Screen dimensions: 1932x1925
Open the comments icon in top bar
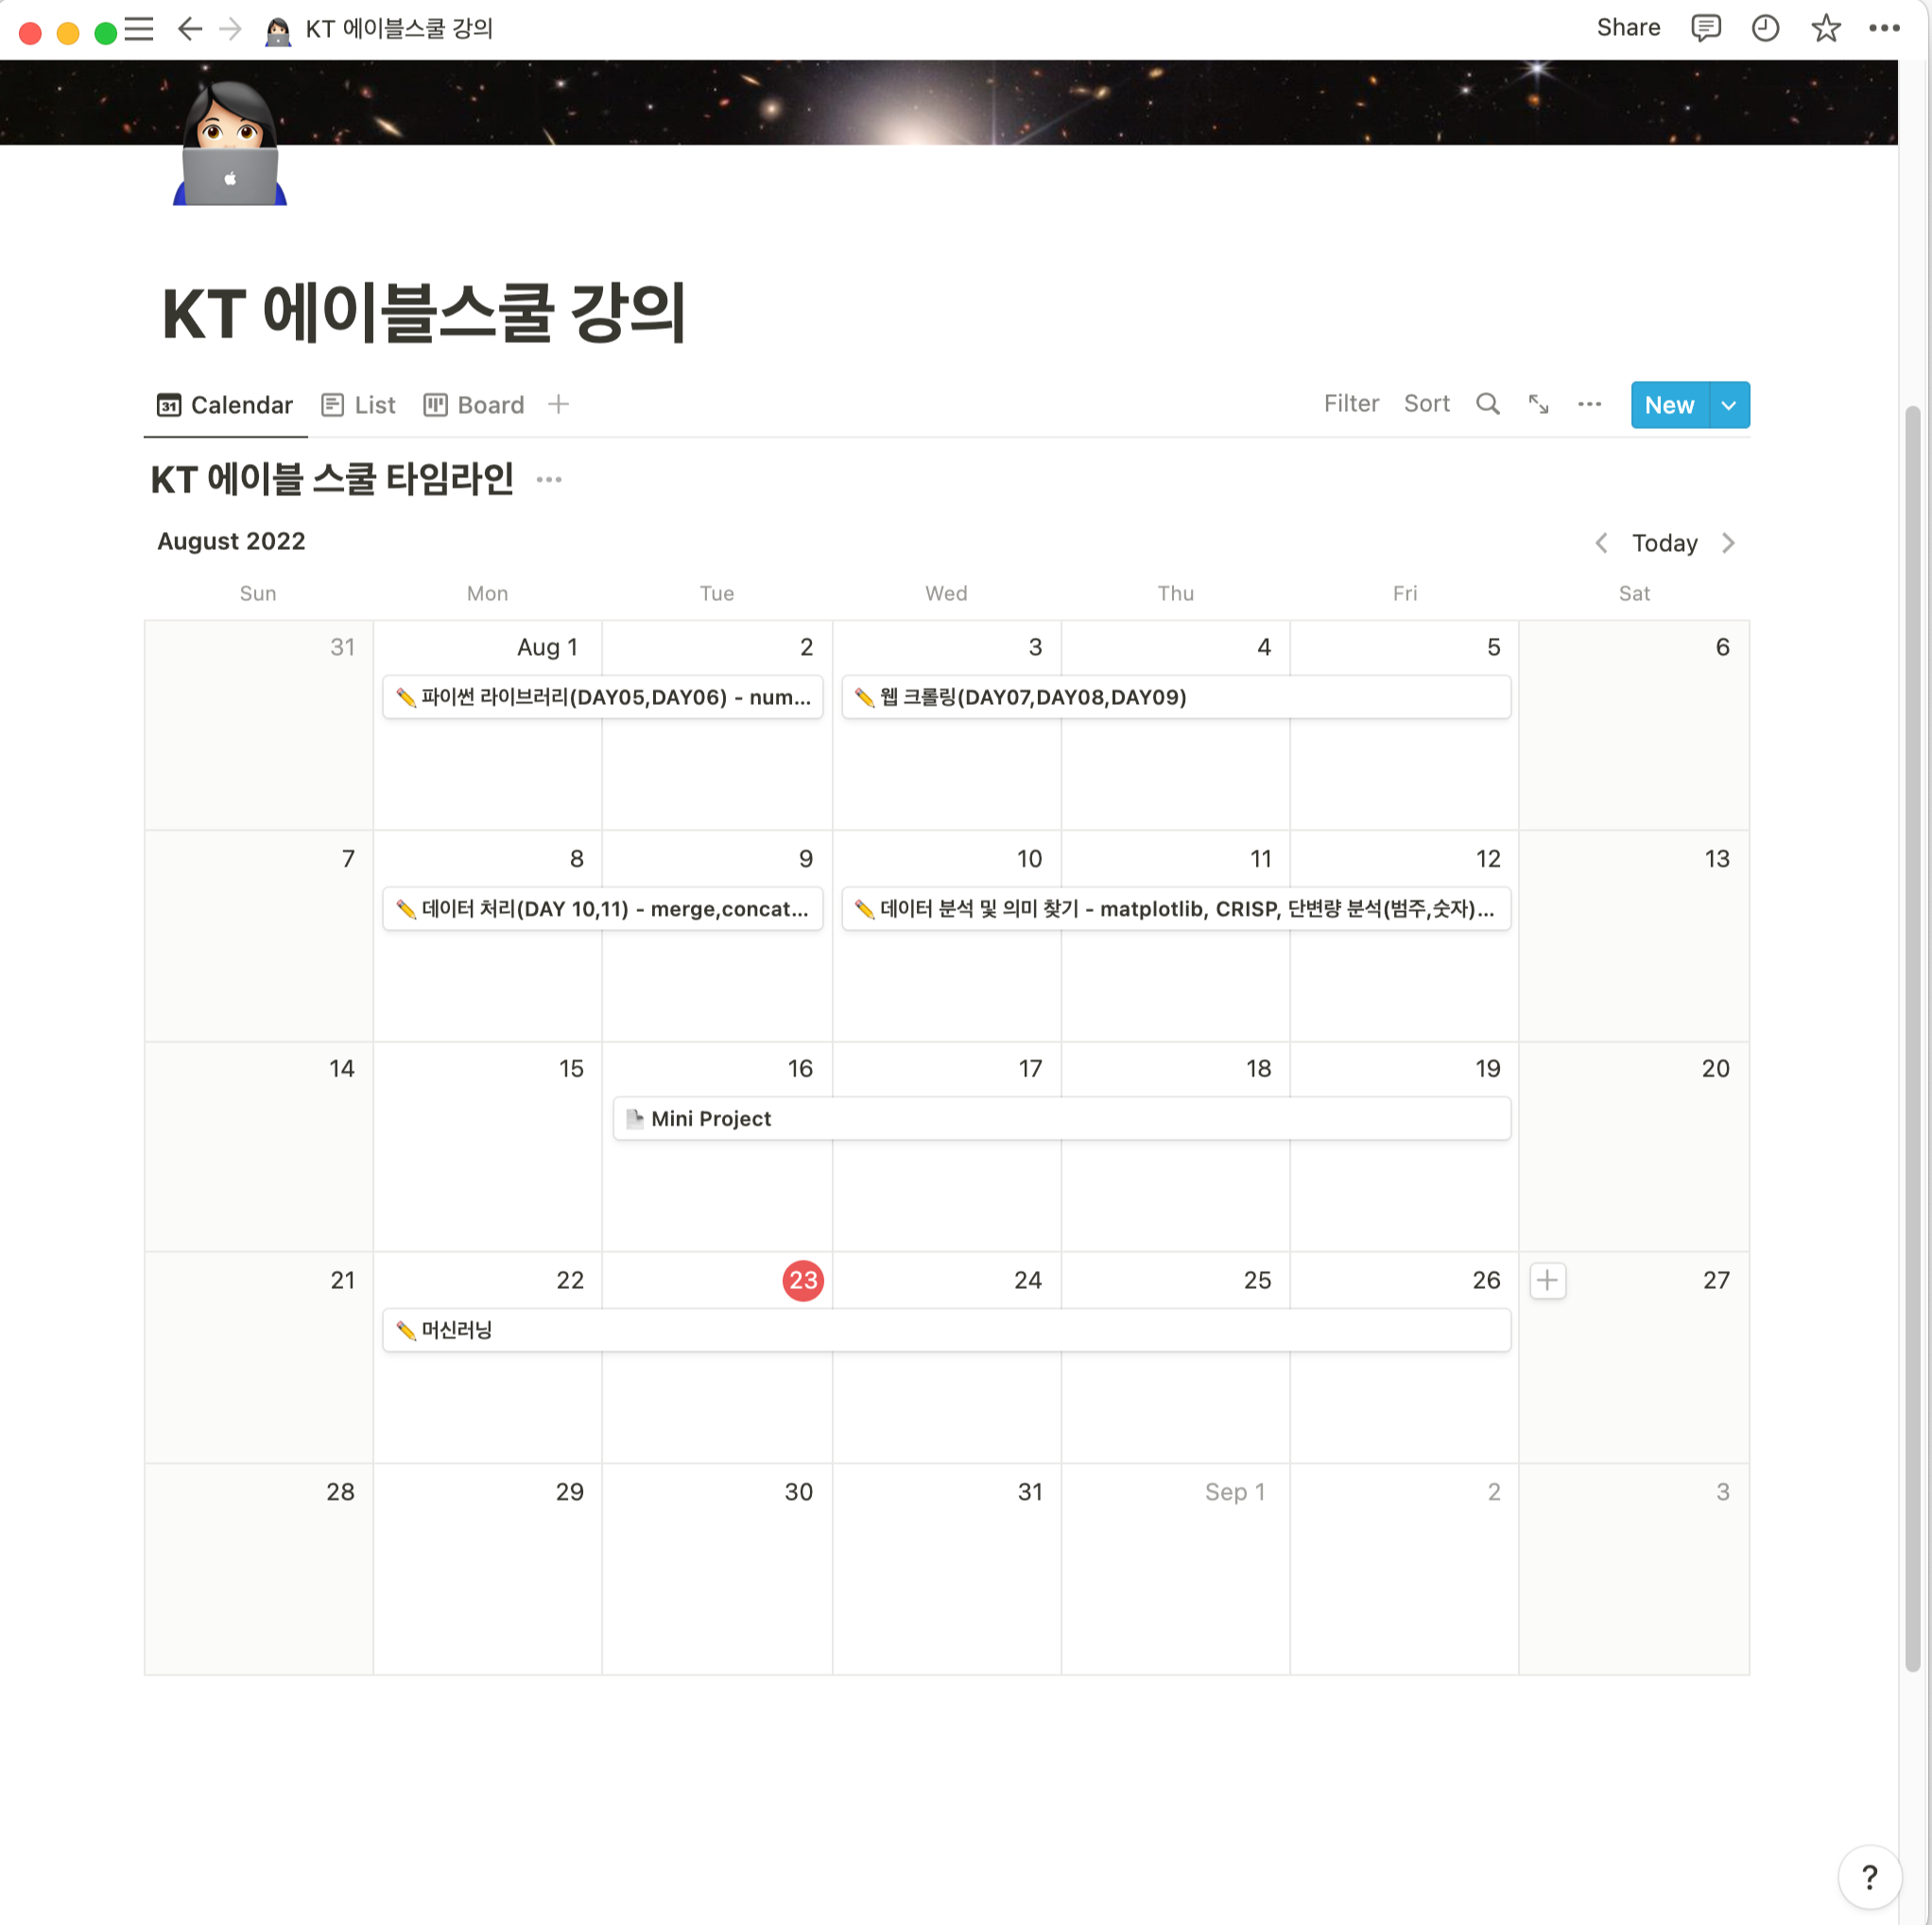(1705, 28)
